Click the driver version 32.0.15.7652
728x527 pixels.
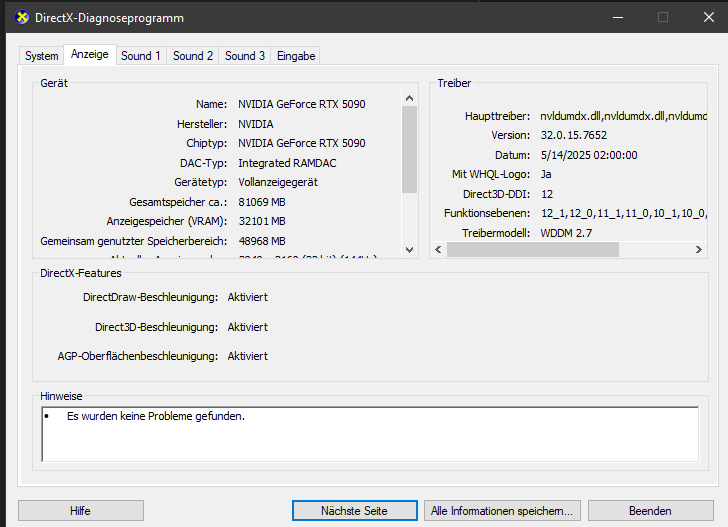click(x=574, y=135)
